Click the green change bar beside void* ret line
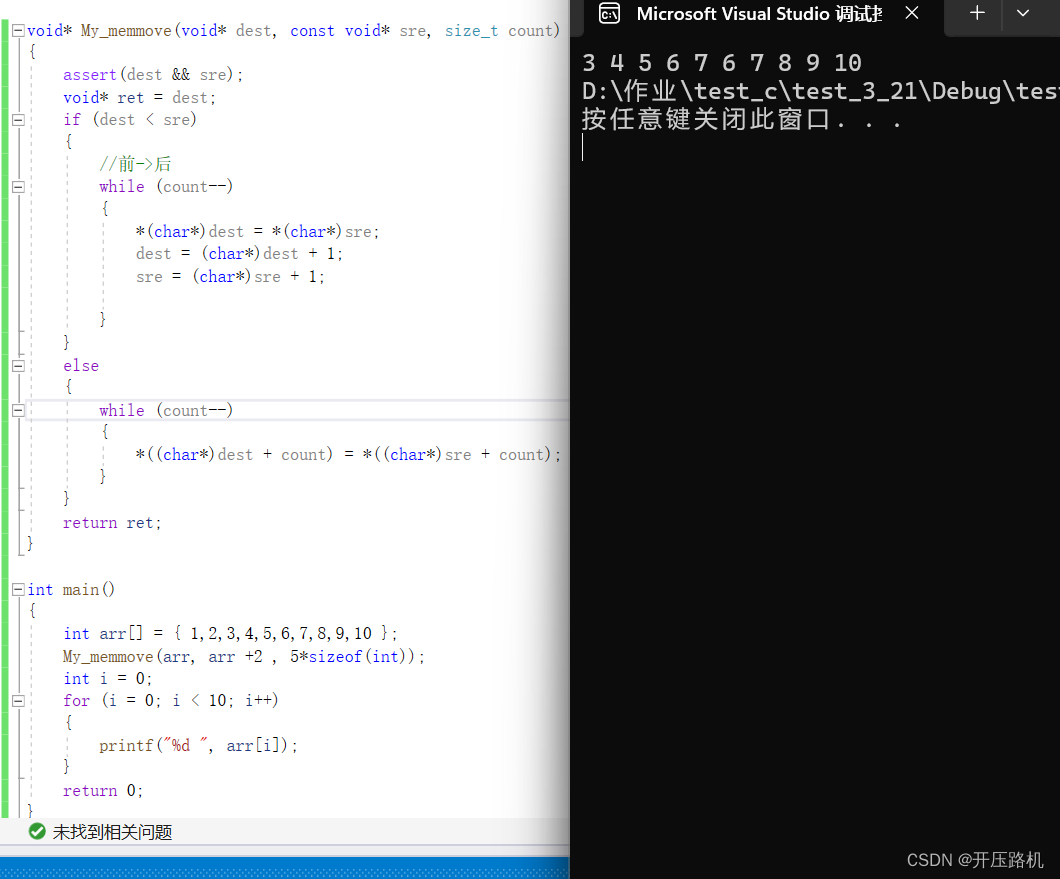 7,97
